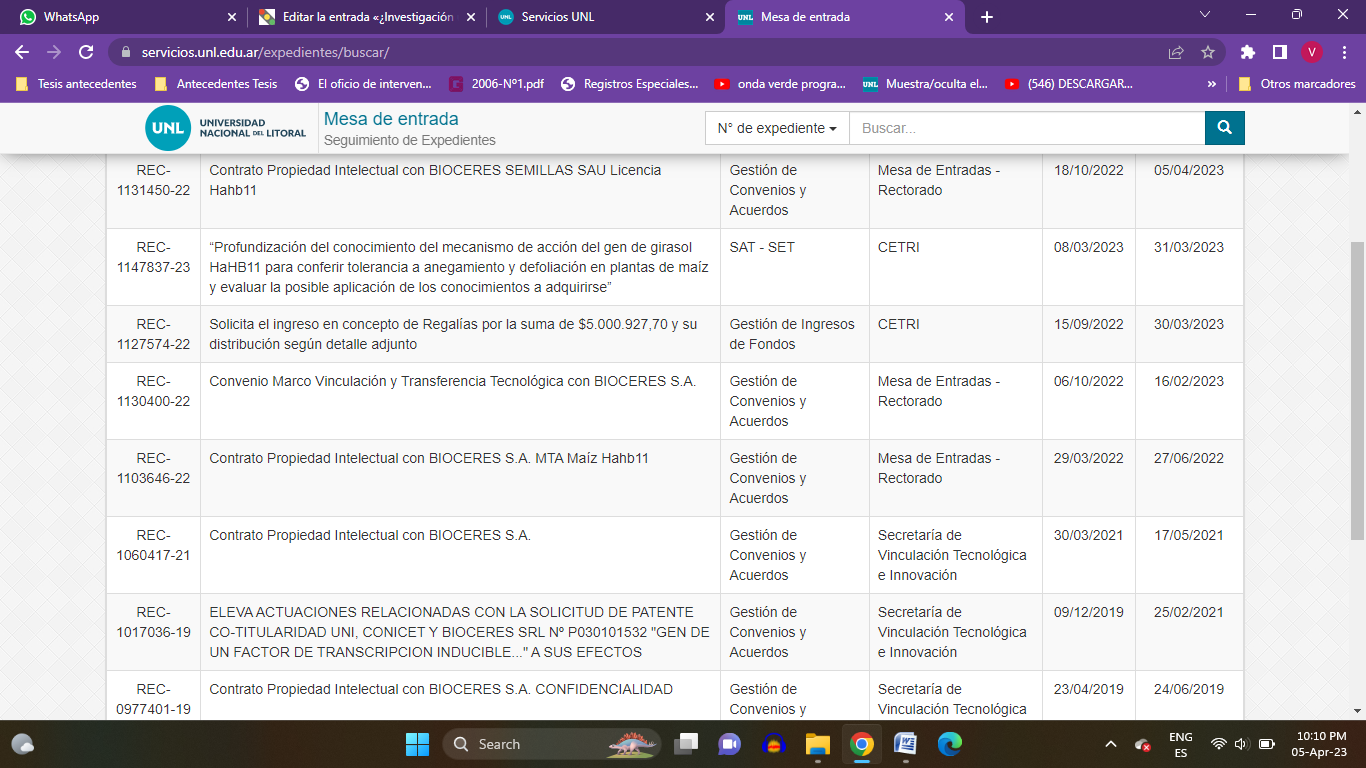Open the N° de expediente dropdown
Screen dimensions: 1366x768
777,128
